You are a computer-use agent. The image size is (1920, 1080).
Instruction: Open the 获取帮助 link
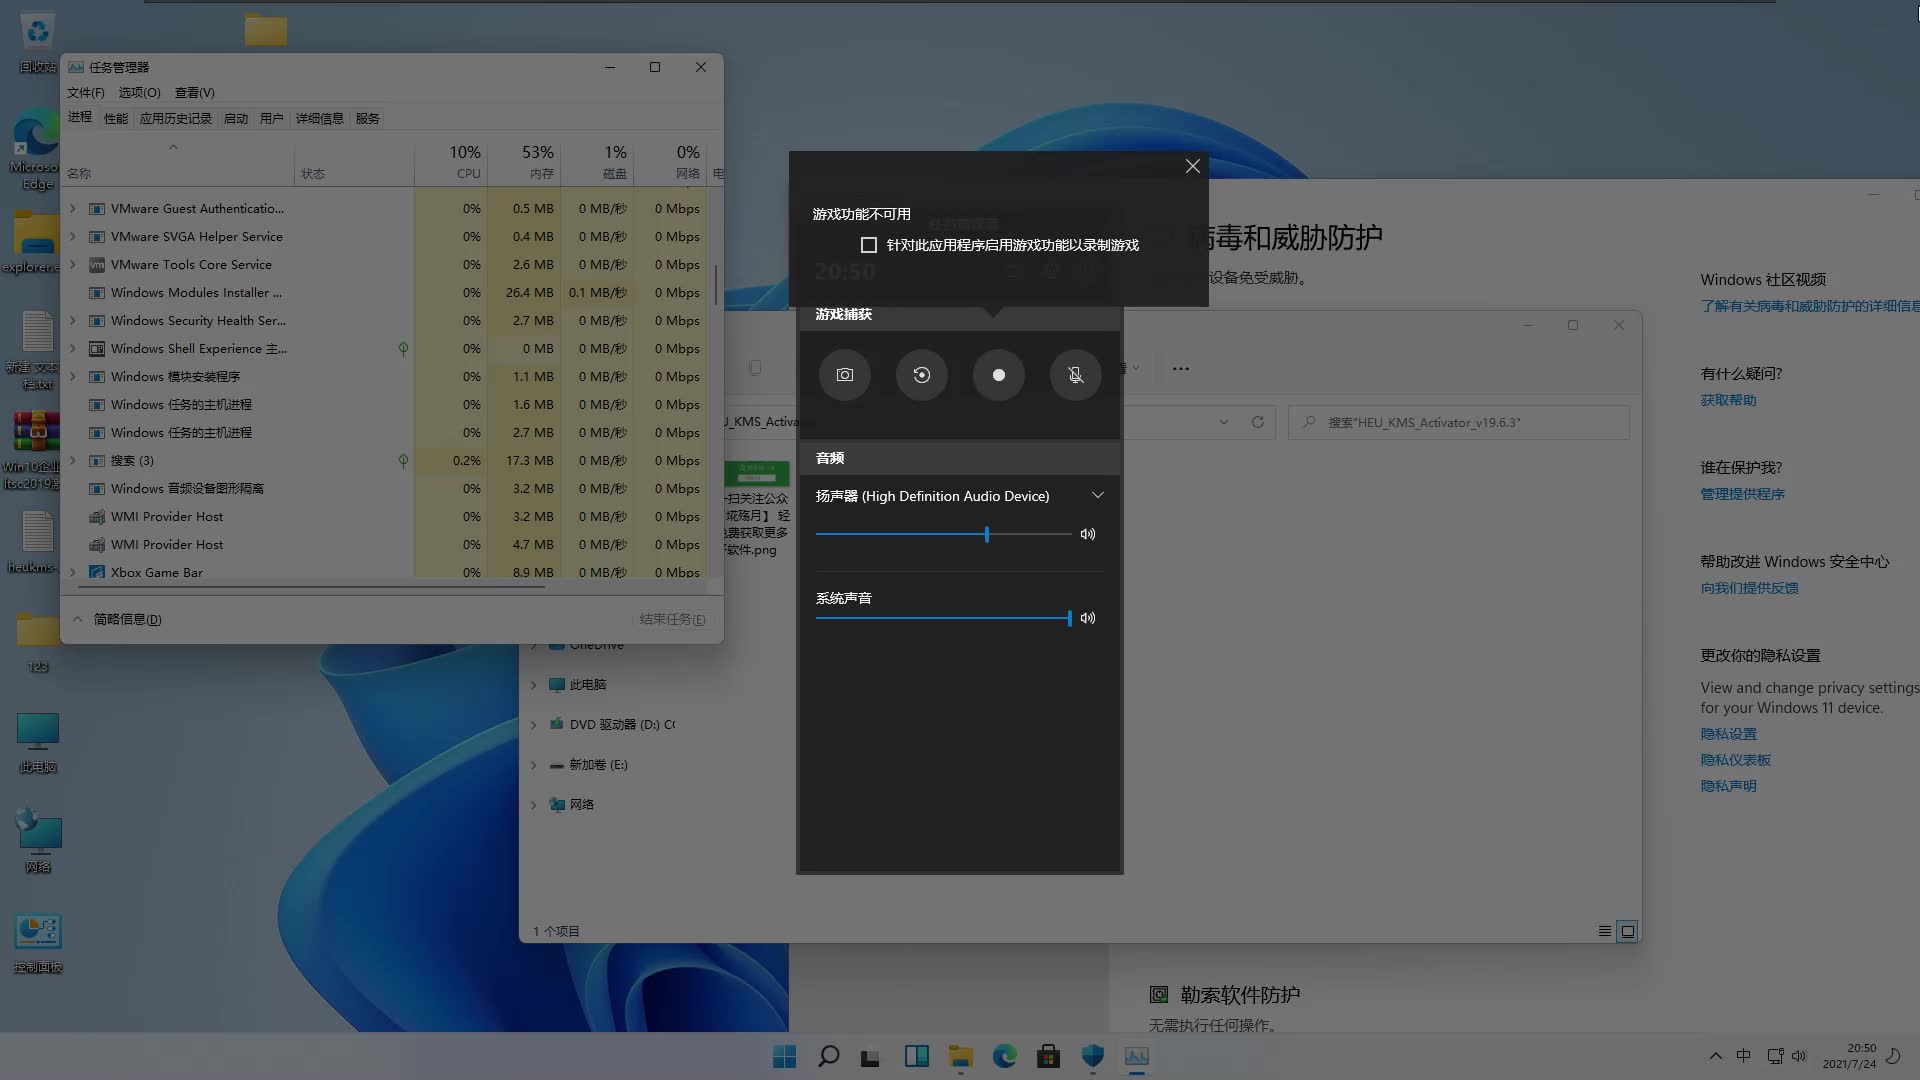(x=1728, y=400)
